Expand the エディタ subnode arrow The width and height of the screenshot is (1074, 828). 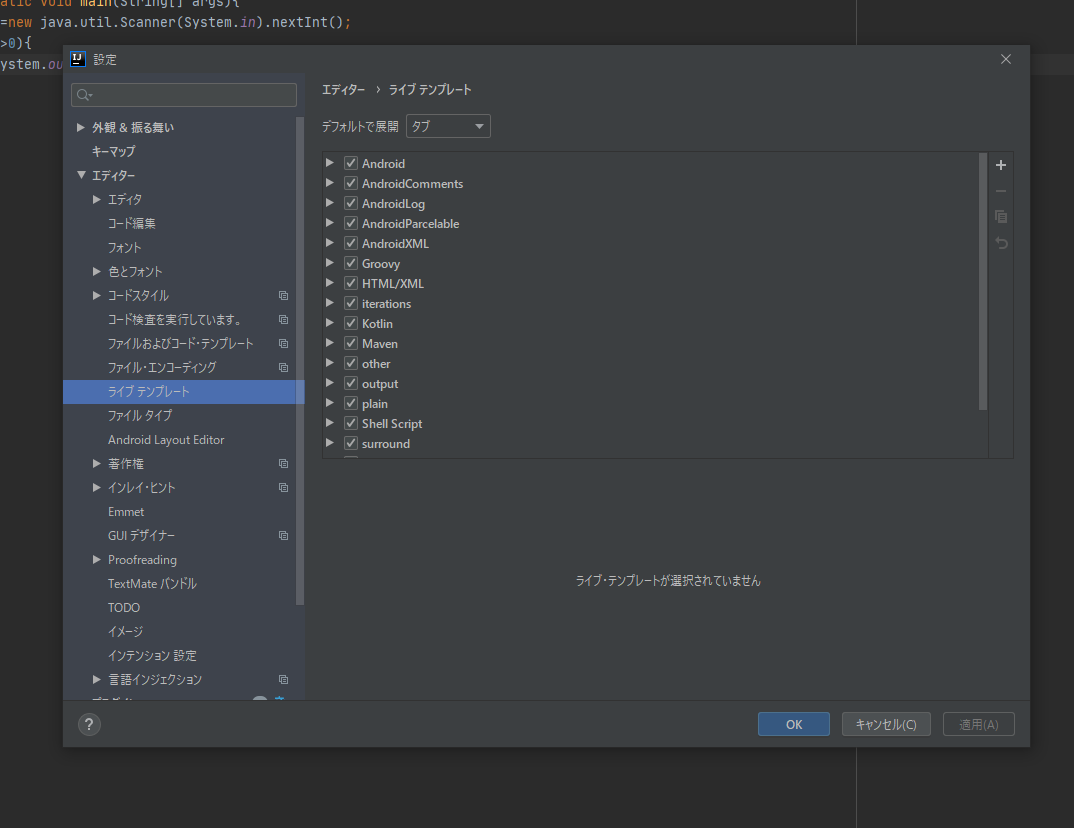(x=97, y=199)
